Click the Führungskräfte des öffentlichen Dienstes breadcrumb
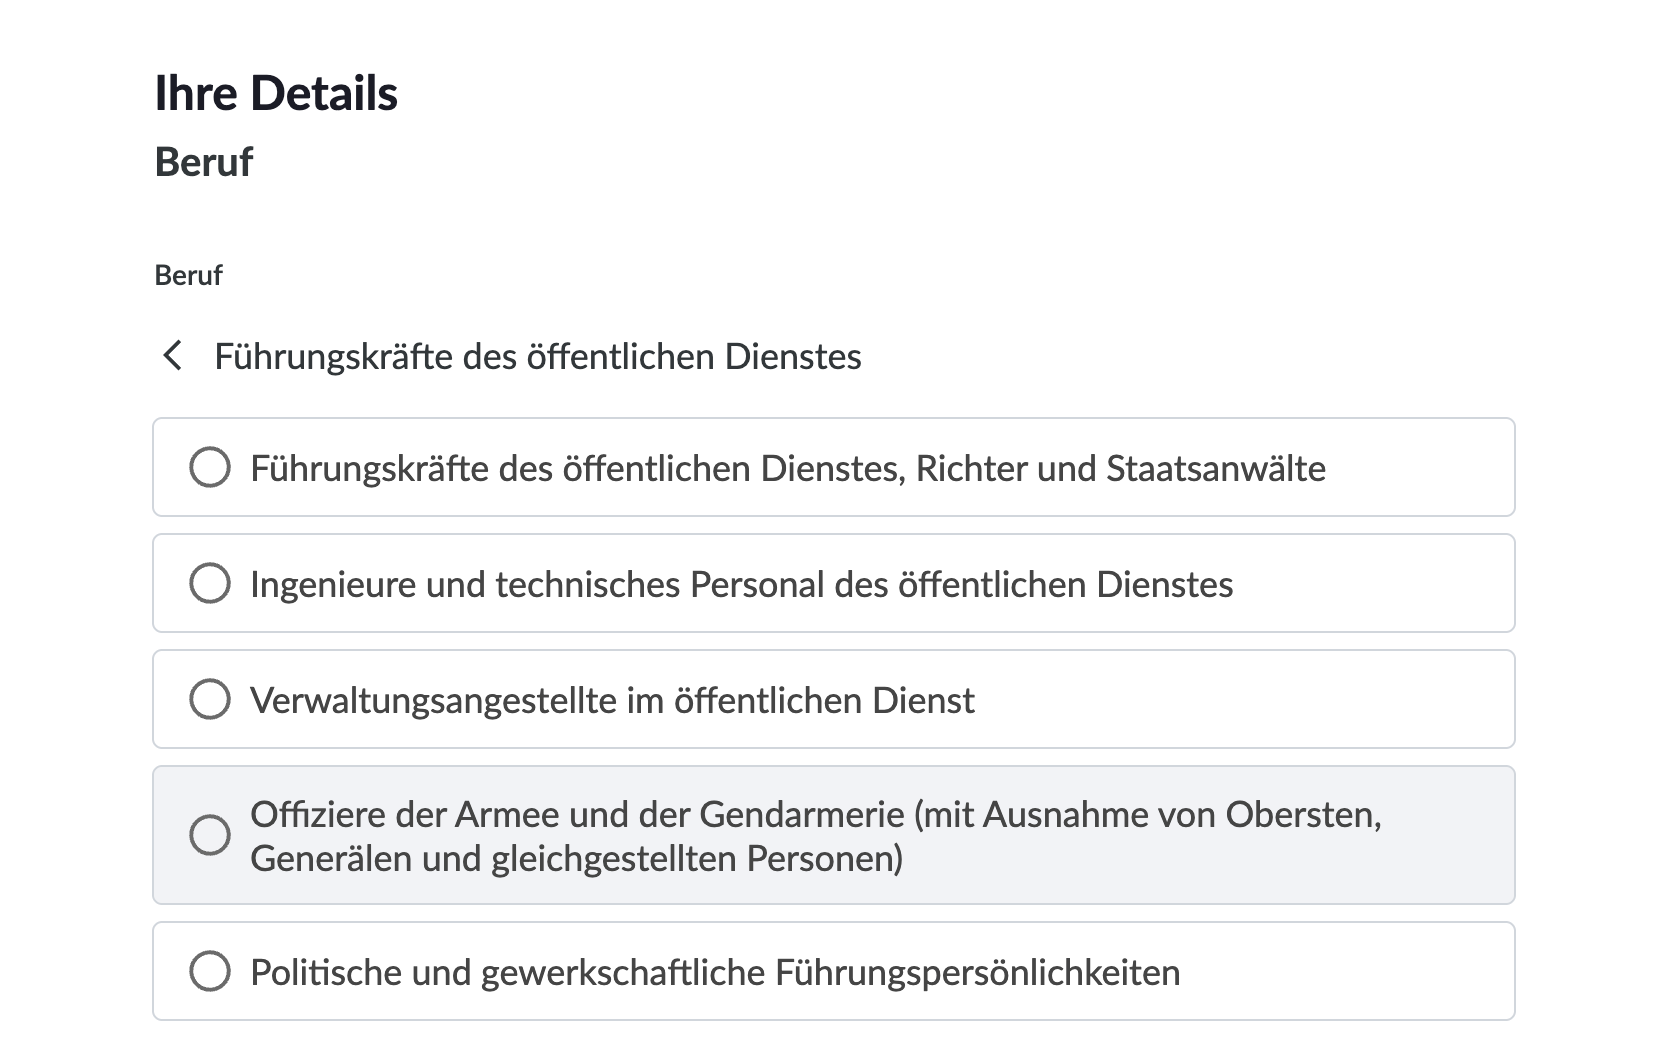Viewport: 1668px width, 1064px height. (x=538, y=356)
